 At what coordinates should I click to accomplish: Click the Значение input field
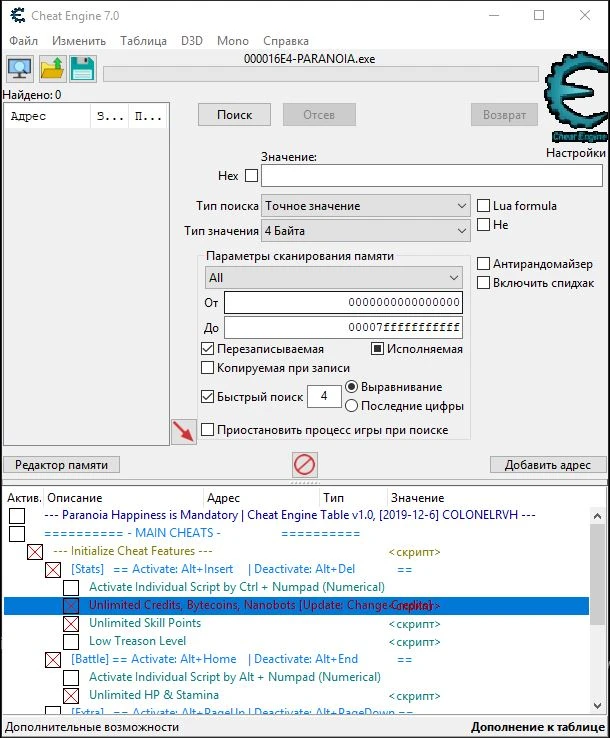click(x=432, y=176)
